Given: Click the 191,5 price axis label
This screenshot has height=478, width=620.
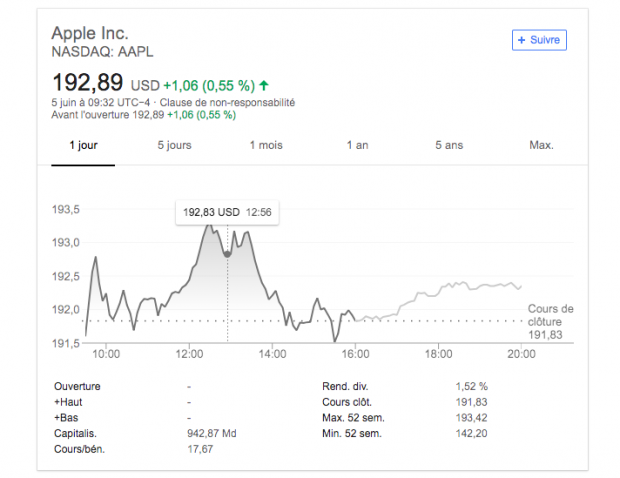Looking at the screenshot, I should 66,343.
